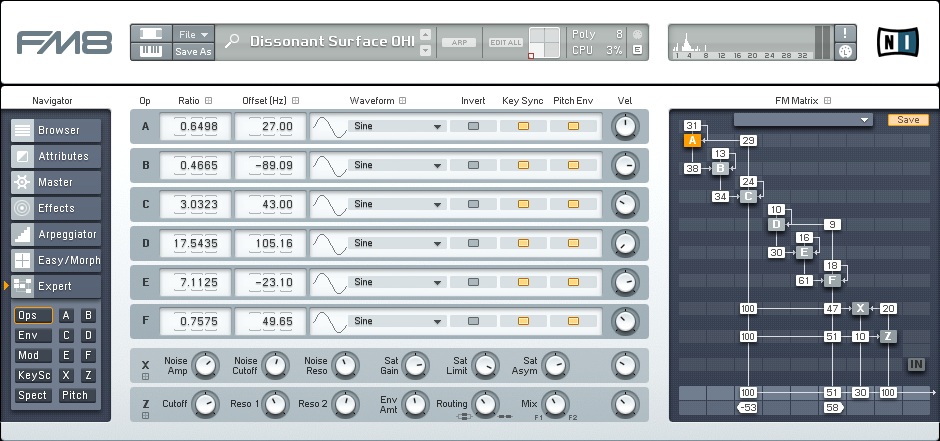Screen dimensions: 940x441
Task: Adjust the filter Cutoff knob
Action: coord(206,404)
